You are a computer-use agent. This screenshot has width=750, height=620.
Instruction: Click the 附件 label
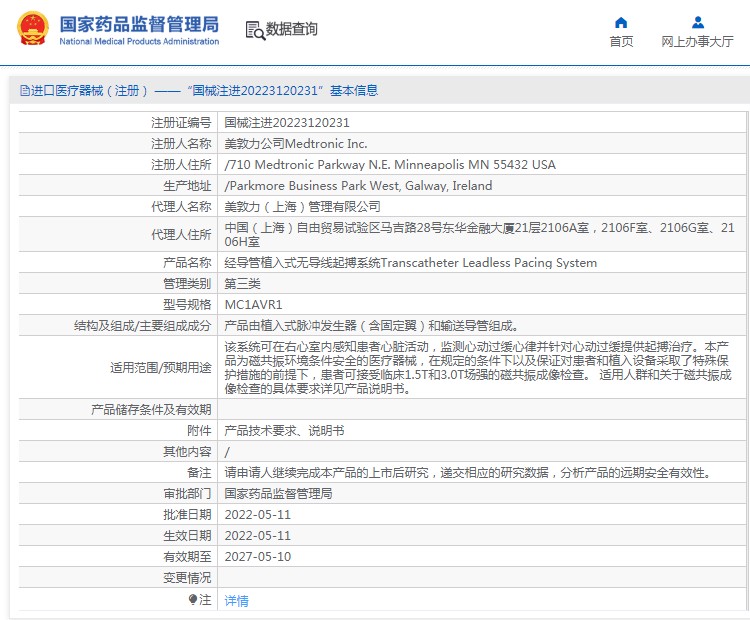199,431
